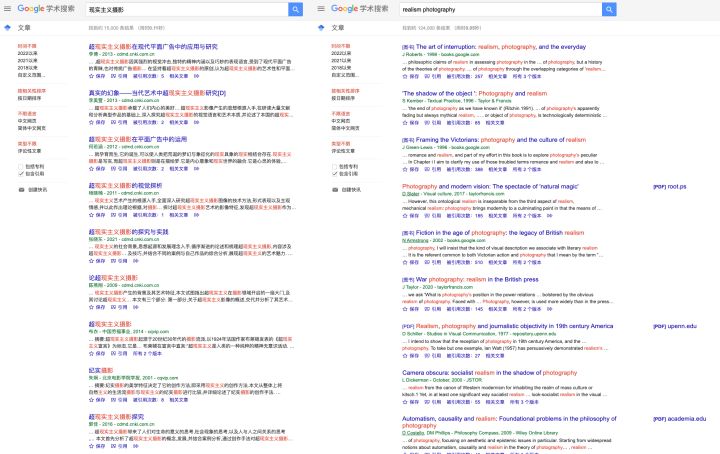Star-save result 'The art of interruption'
The height and width of the screenshot is (454, 720).
(405, 76)
